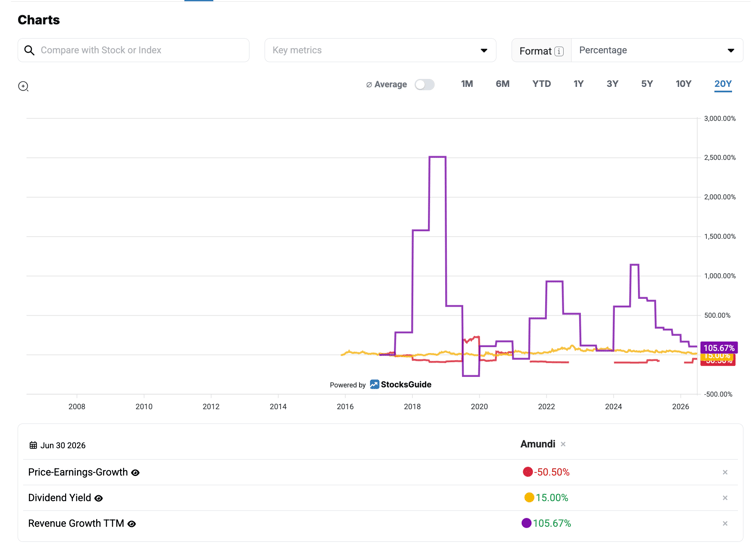The height and width of the screenshot is (549, 756).
Task: Remove the Dividend Yield row
Action: [x=725, y=498]
